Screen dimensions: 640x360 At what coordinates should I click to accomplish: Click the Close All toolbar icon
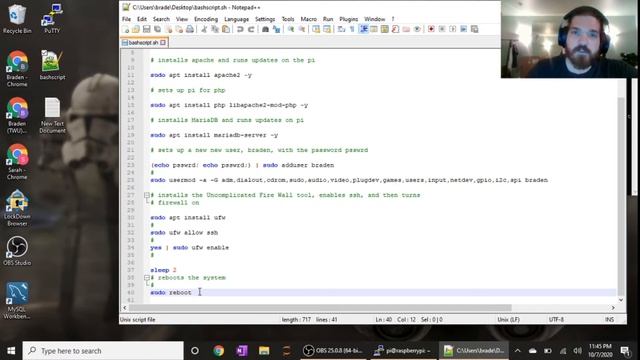pos(179,29)
